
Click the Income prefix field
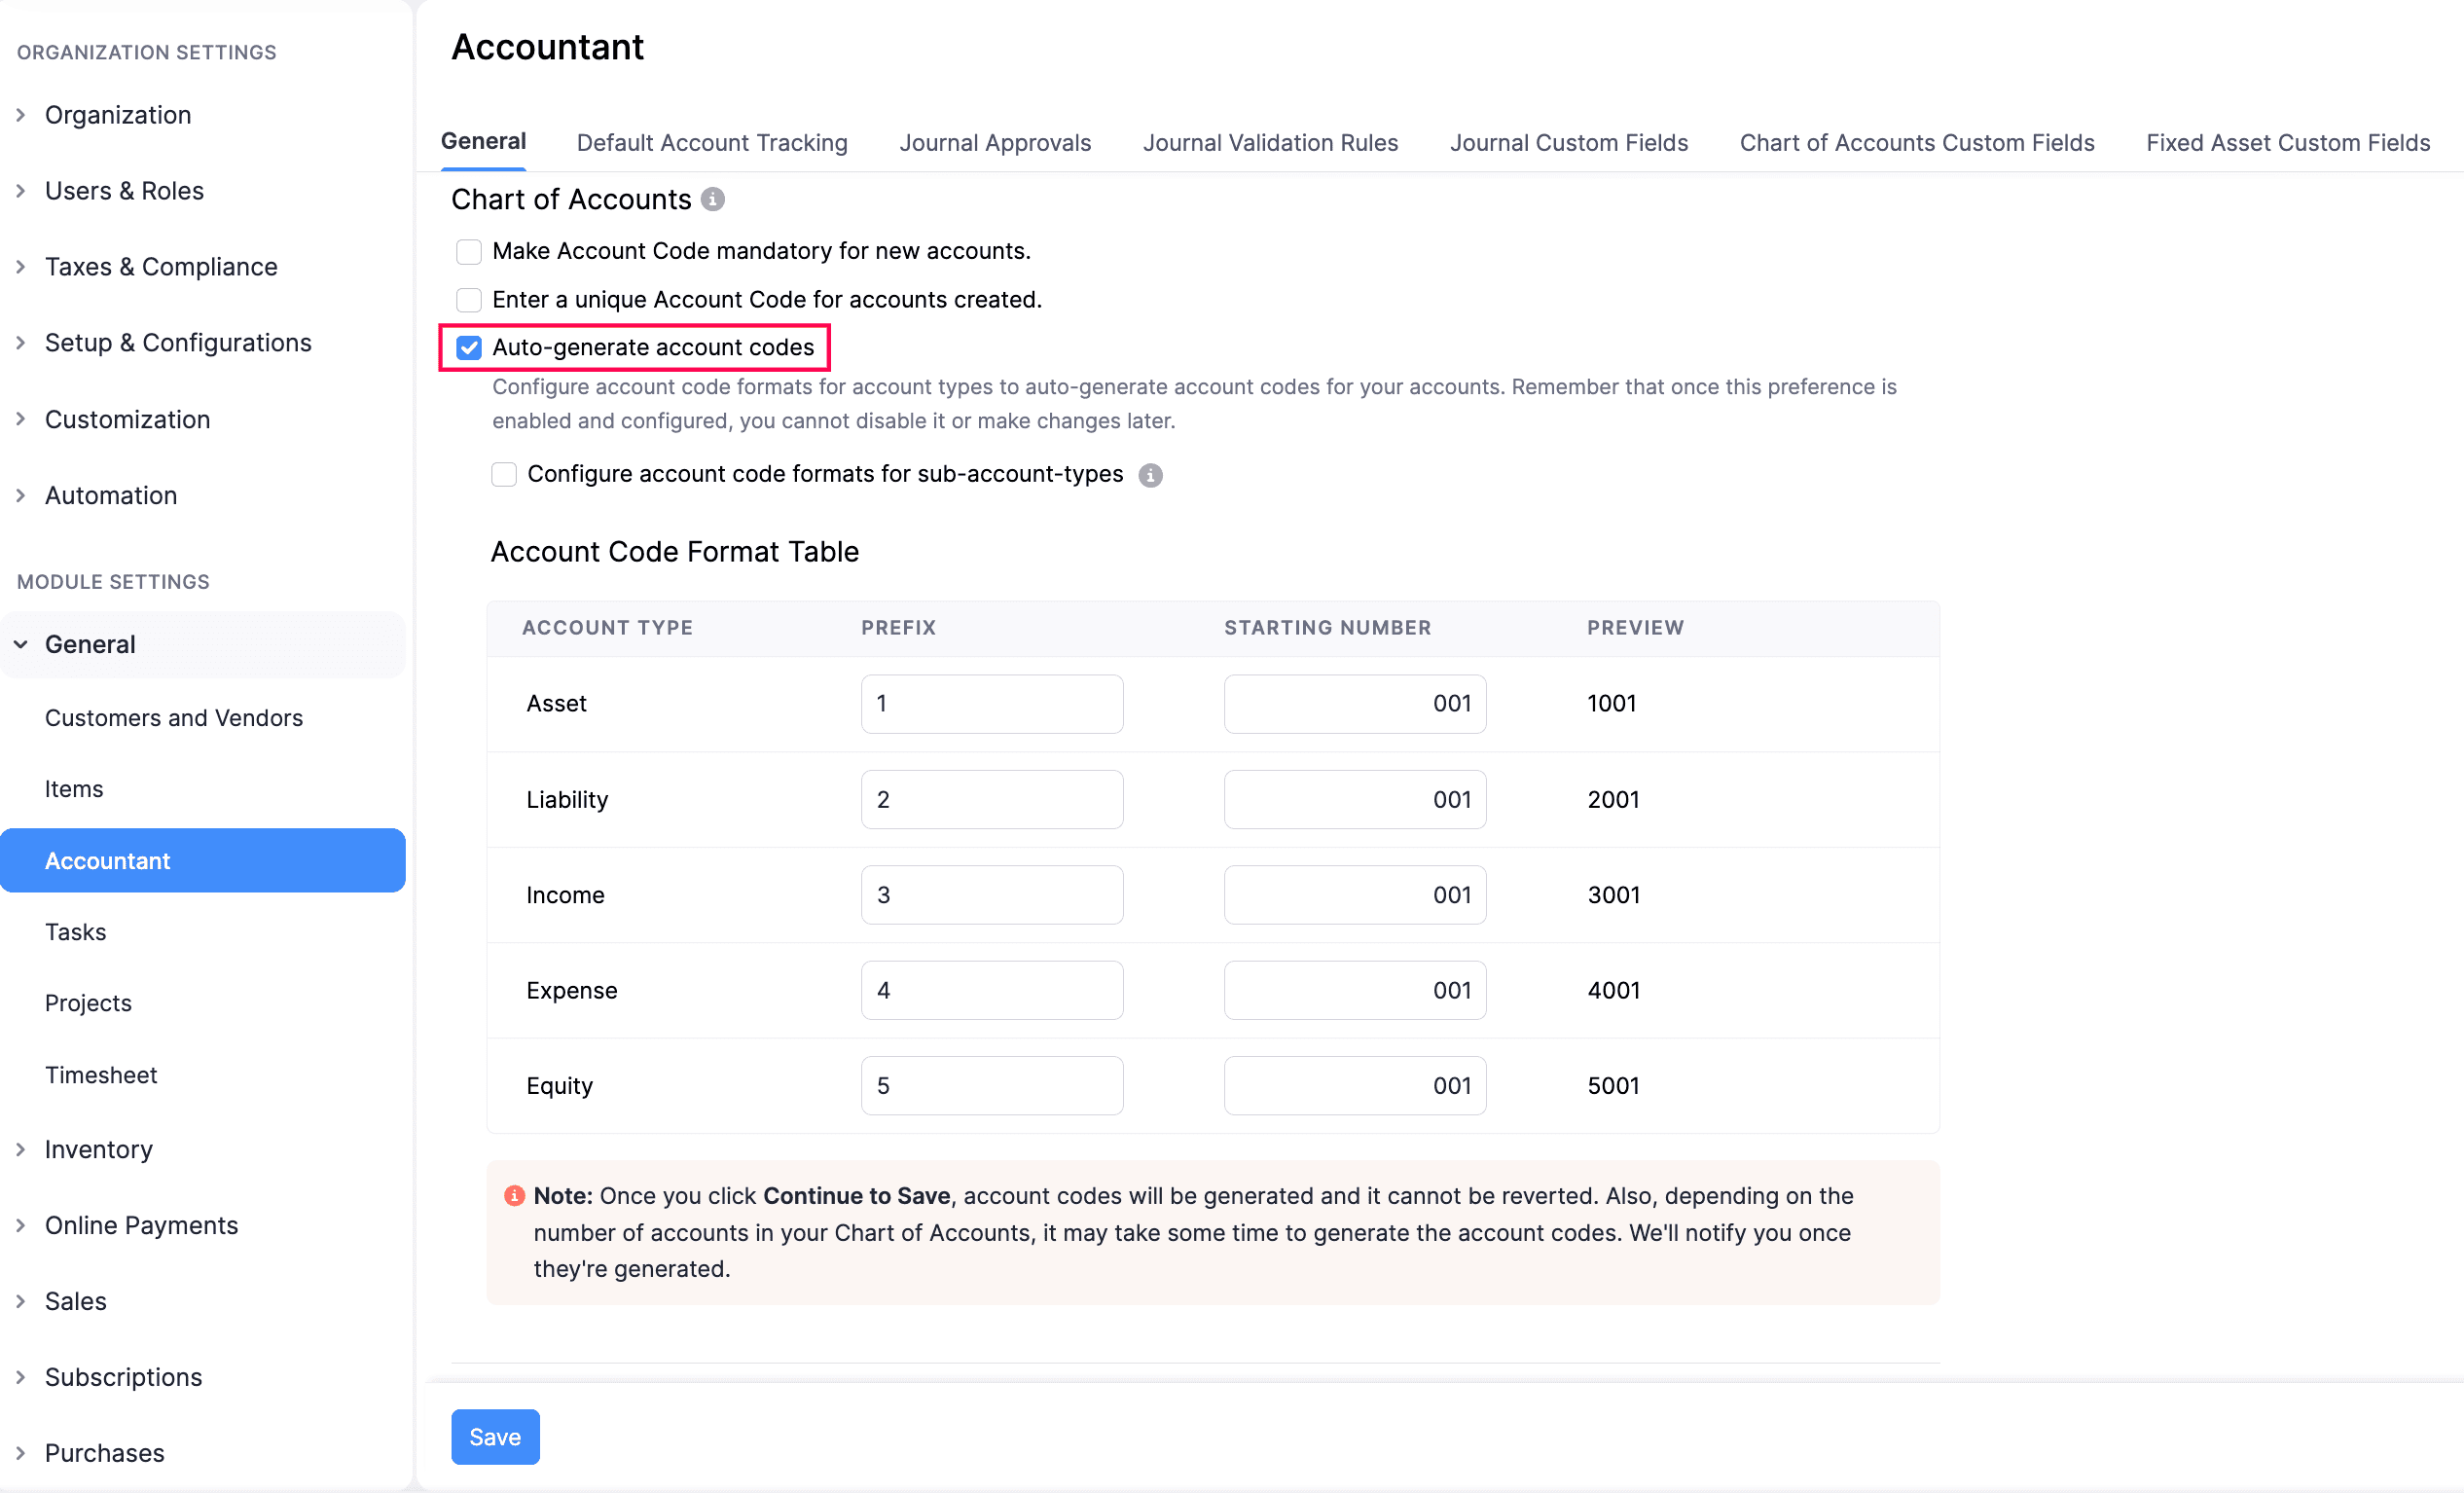[x=992, y=895]
